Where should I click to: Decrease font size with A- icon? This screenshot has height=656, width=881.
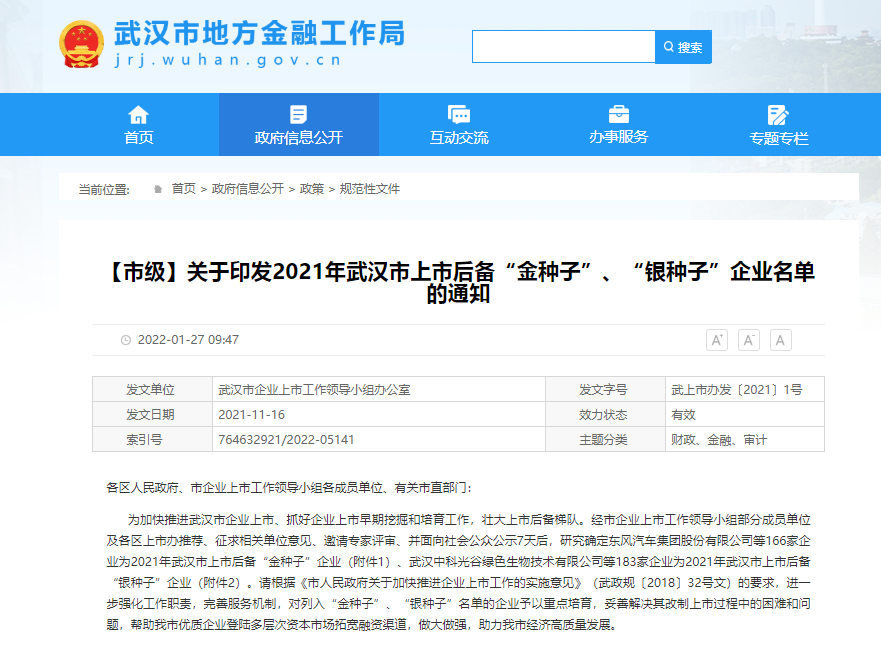tap(749, 340)
